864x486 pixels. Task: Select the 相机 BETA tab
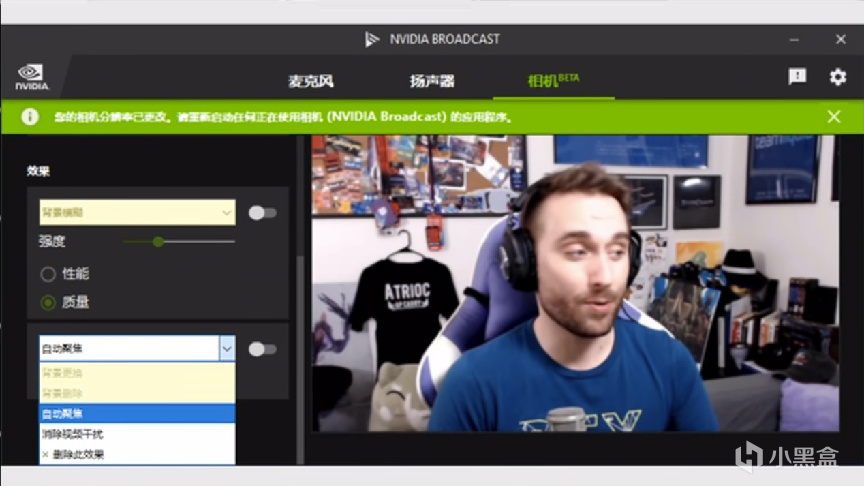pos(553,80)
